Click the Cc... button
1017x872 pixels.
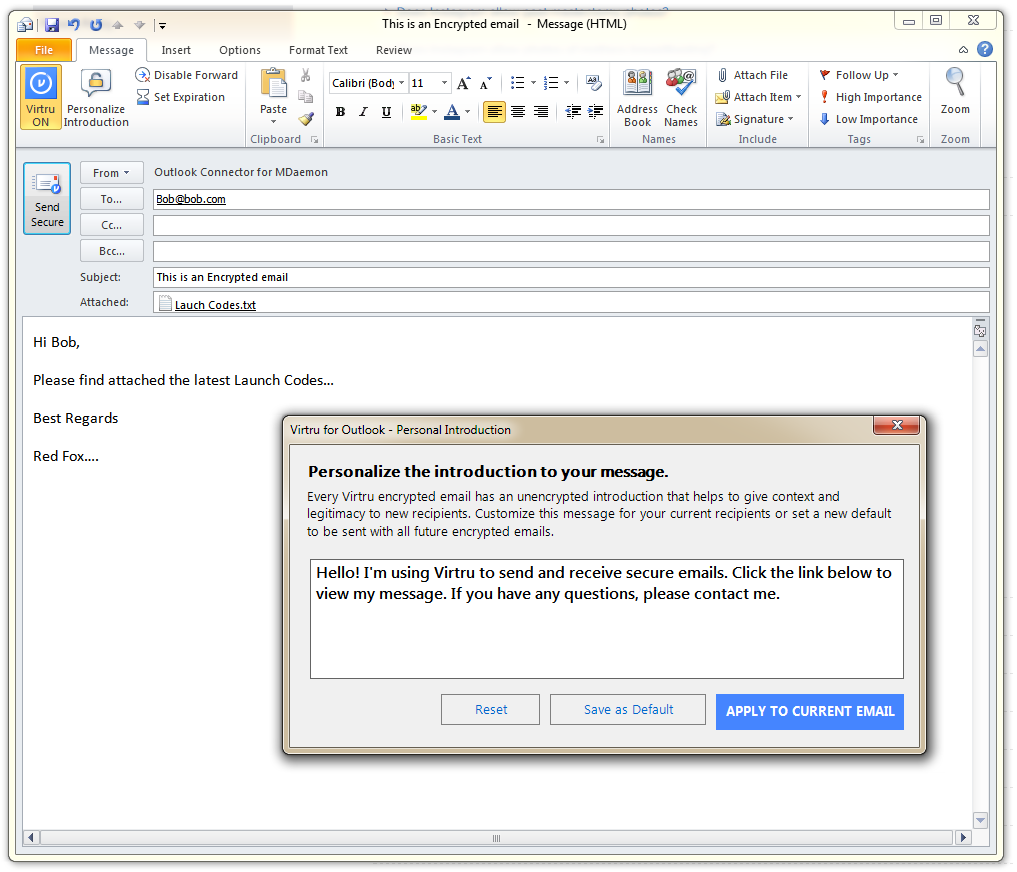(x=112, y=225)
